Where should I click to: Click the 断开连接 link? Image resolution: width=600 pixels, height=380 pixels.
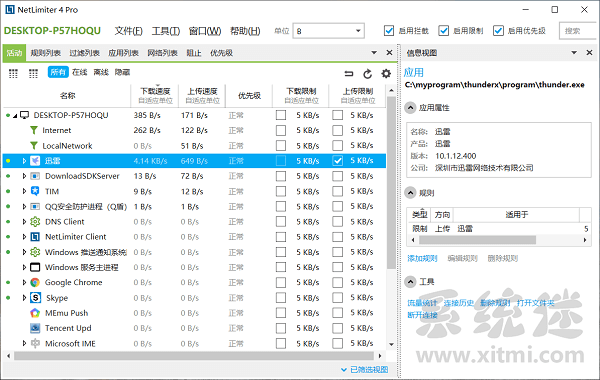point(422,315)
